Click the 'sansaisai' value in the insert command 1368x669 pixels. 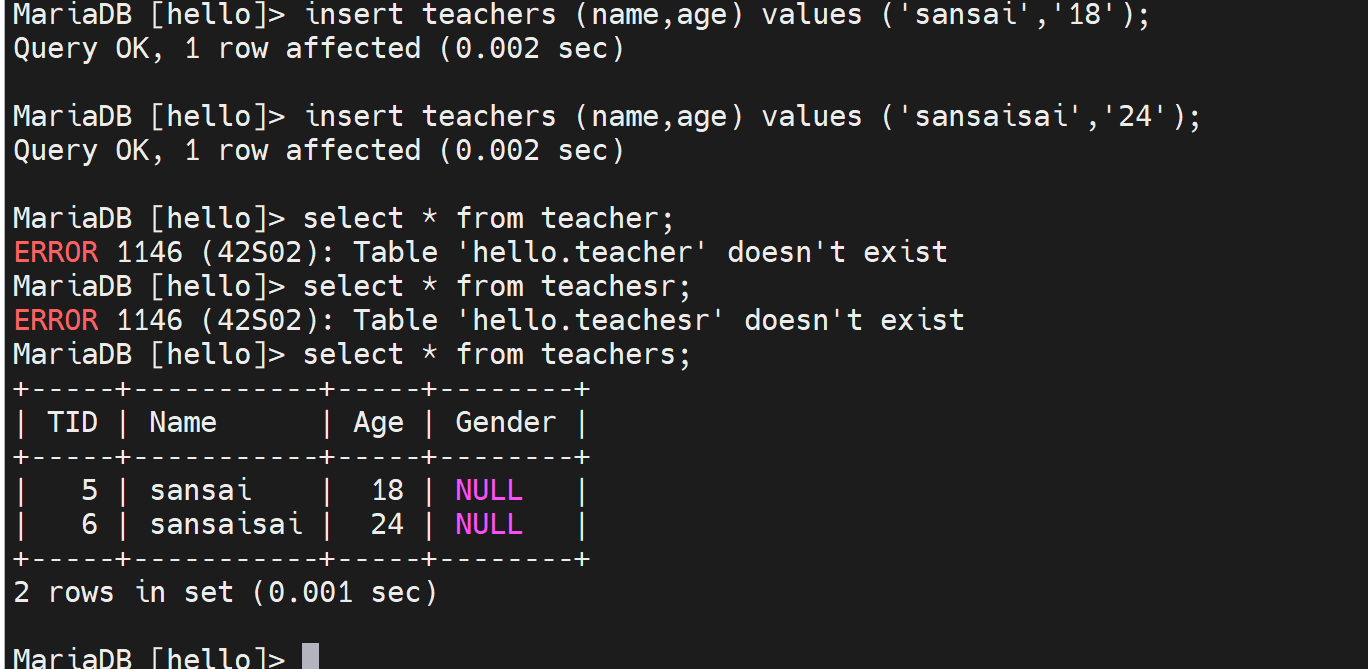pyautogui.click(x=976, y=117)
